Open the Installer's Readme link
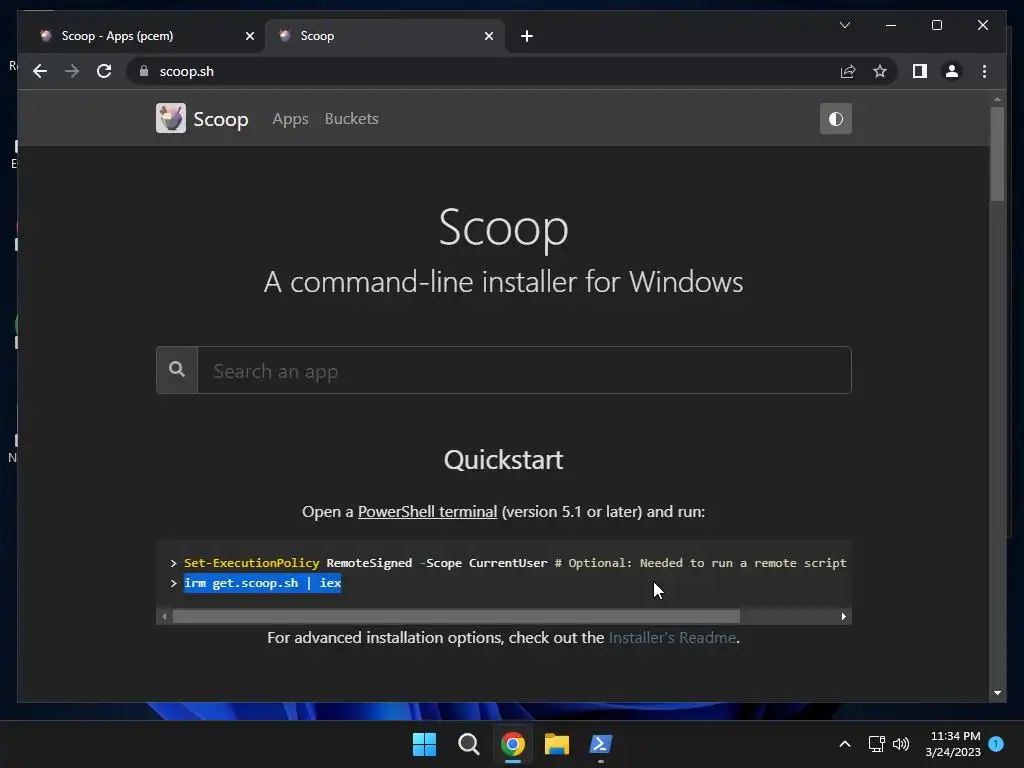The height and width of the screenshot is (768, 1024). (672, 637)
